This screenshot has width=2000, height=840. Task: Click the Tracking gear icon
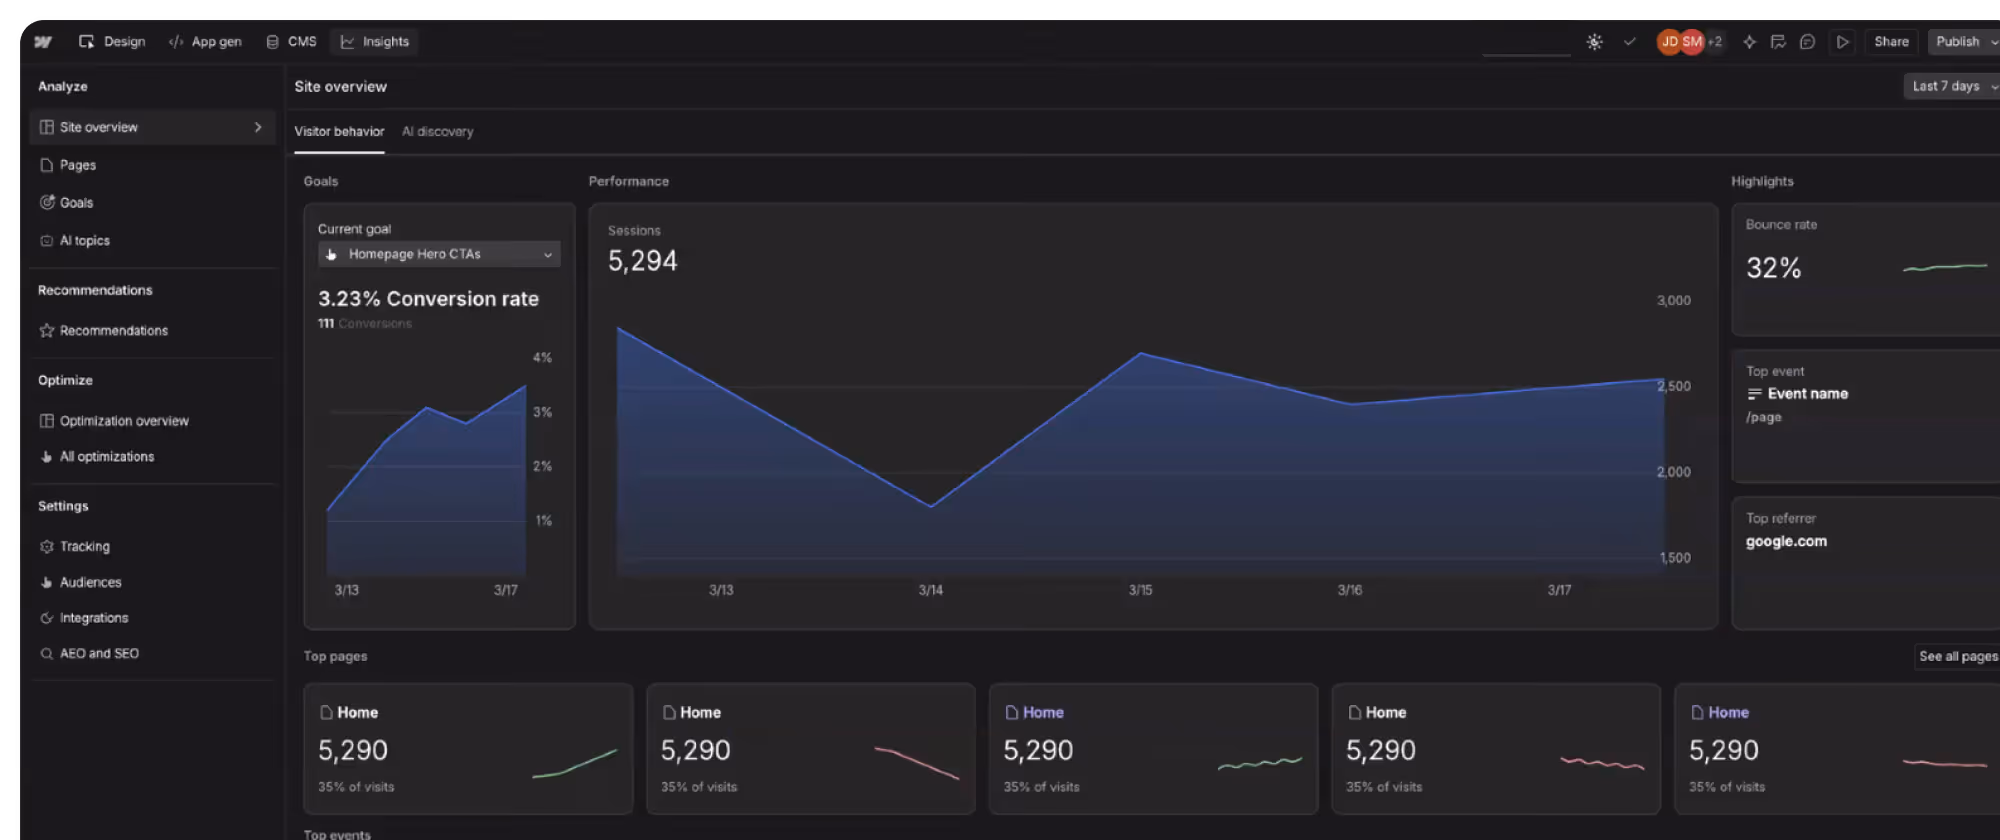[x=46, y=546]
